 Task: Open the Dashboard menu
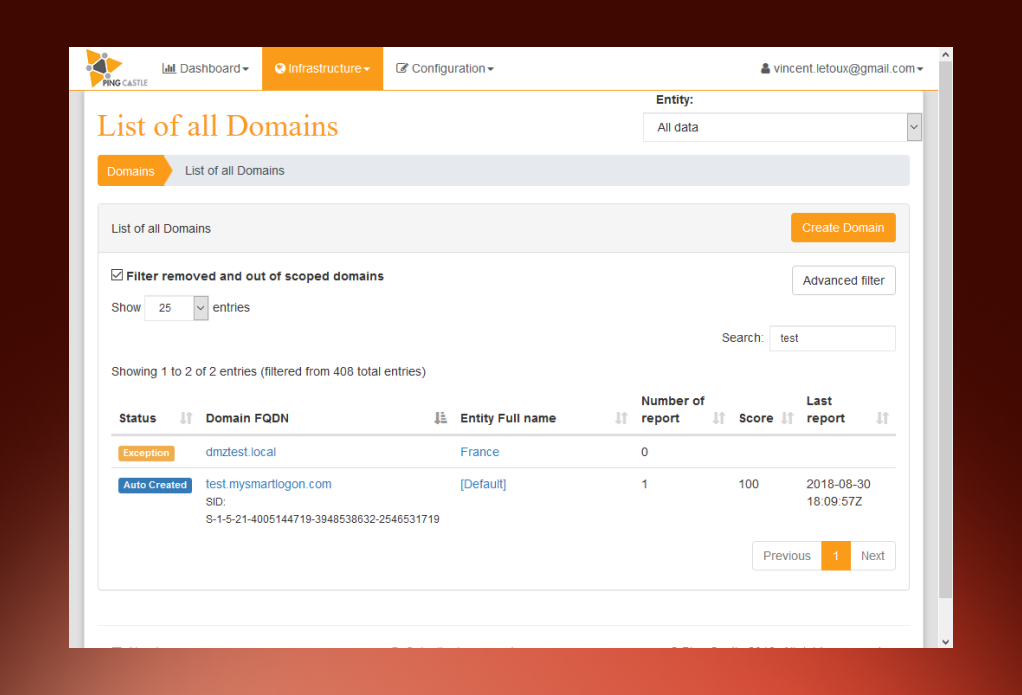point(205,68)
